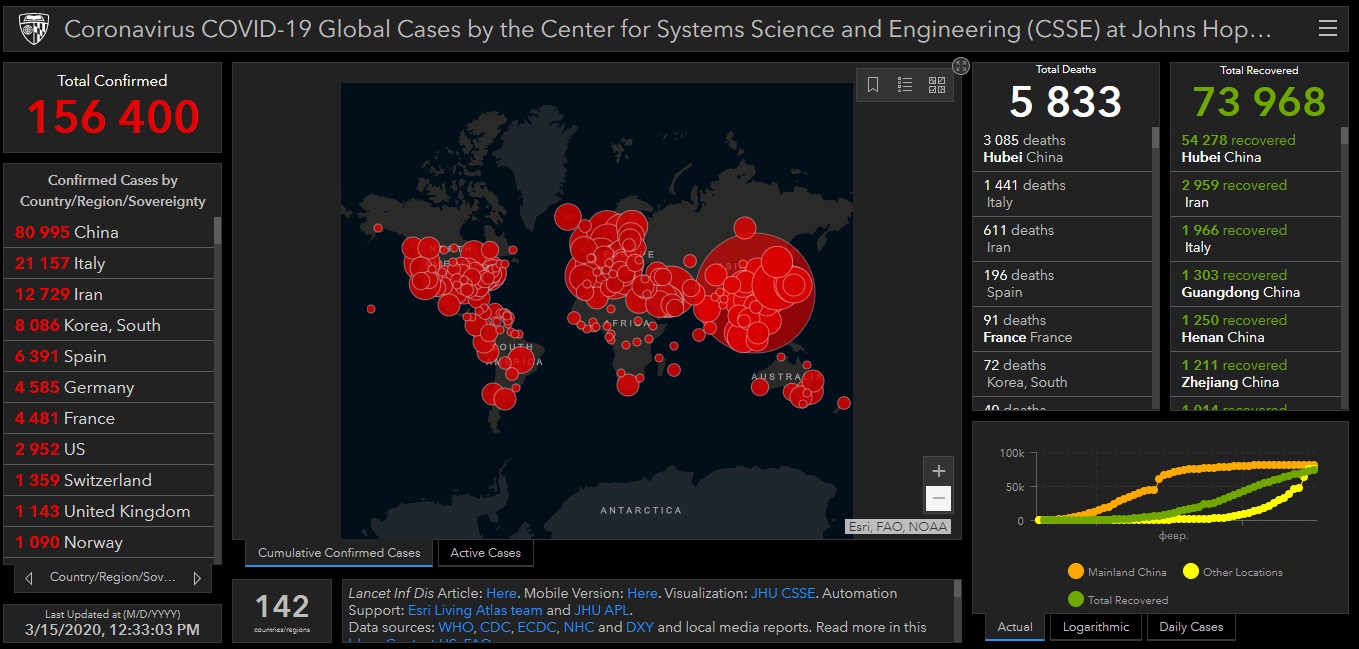Select Iran with 12 729 confirmed cases
Screen dimensions: 1359x649
[x=109, y=294]
